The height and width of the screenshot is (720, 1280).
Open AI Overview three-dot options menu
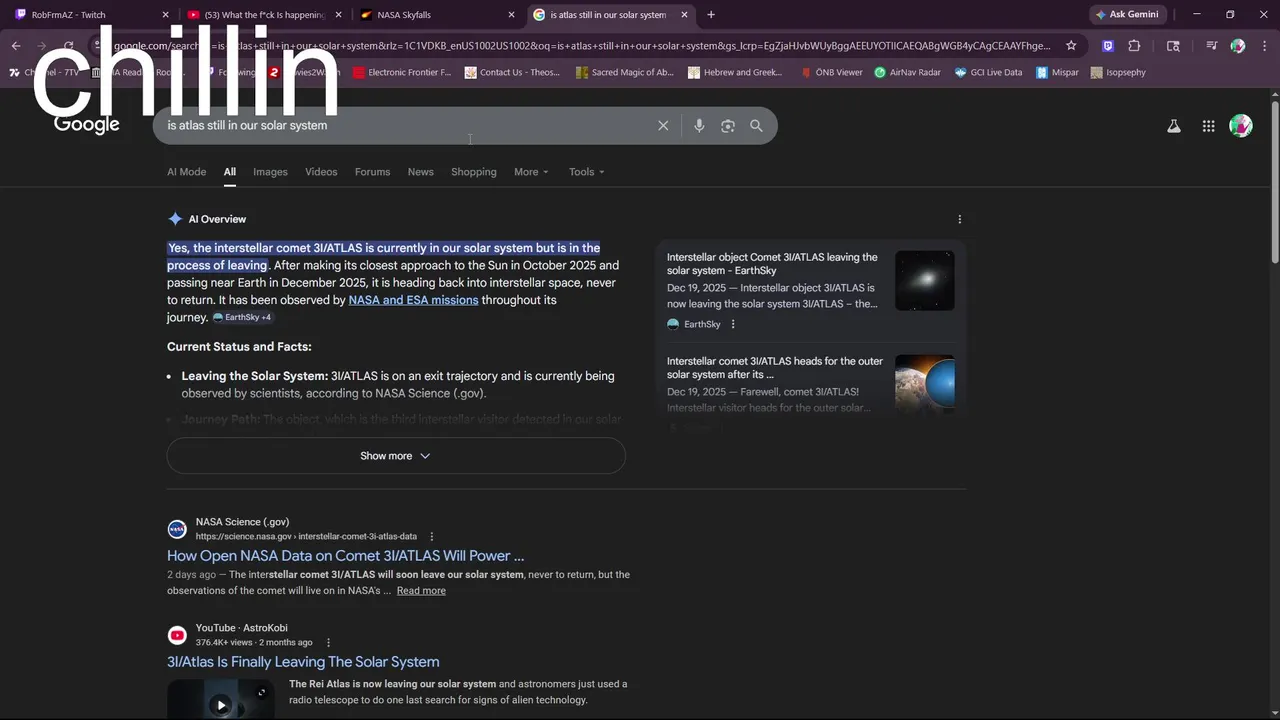click(959, 219)
